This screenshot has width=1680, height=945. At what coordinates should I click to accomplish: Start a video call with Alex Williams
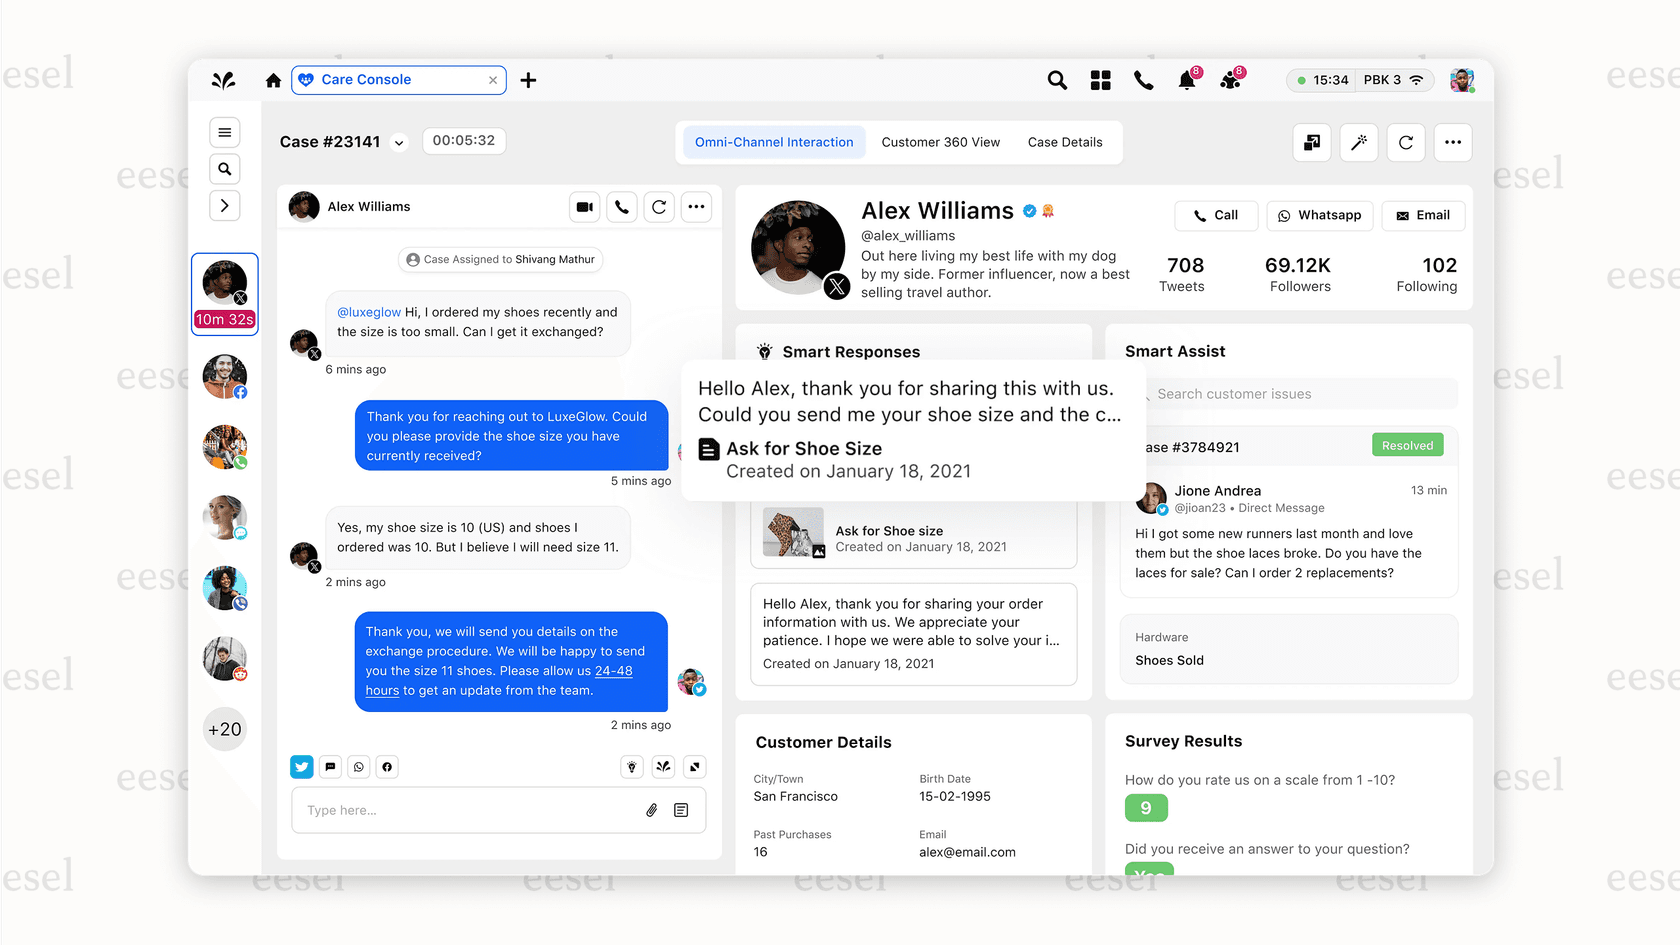585,206
